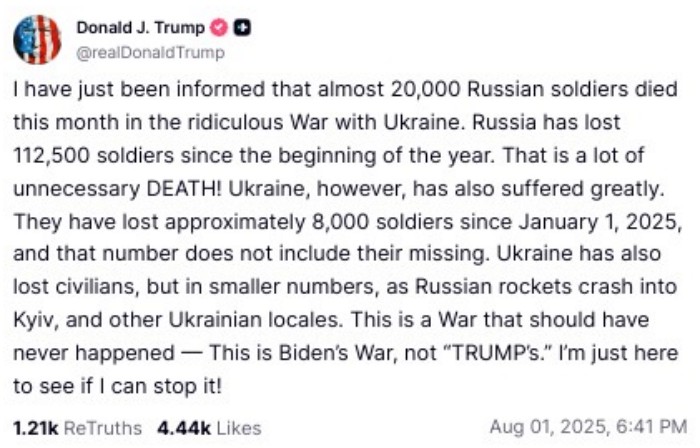The image size is (700, 448).
Task: Click the post's opening line about 20,000 soldiers
Action: (x=340, y=88)
